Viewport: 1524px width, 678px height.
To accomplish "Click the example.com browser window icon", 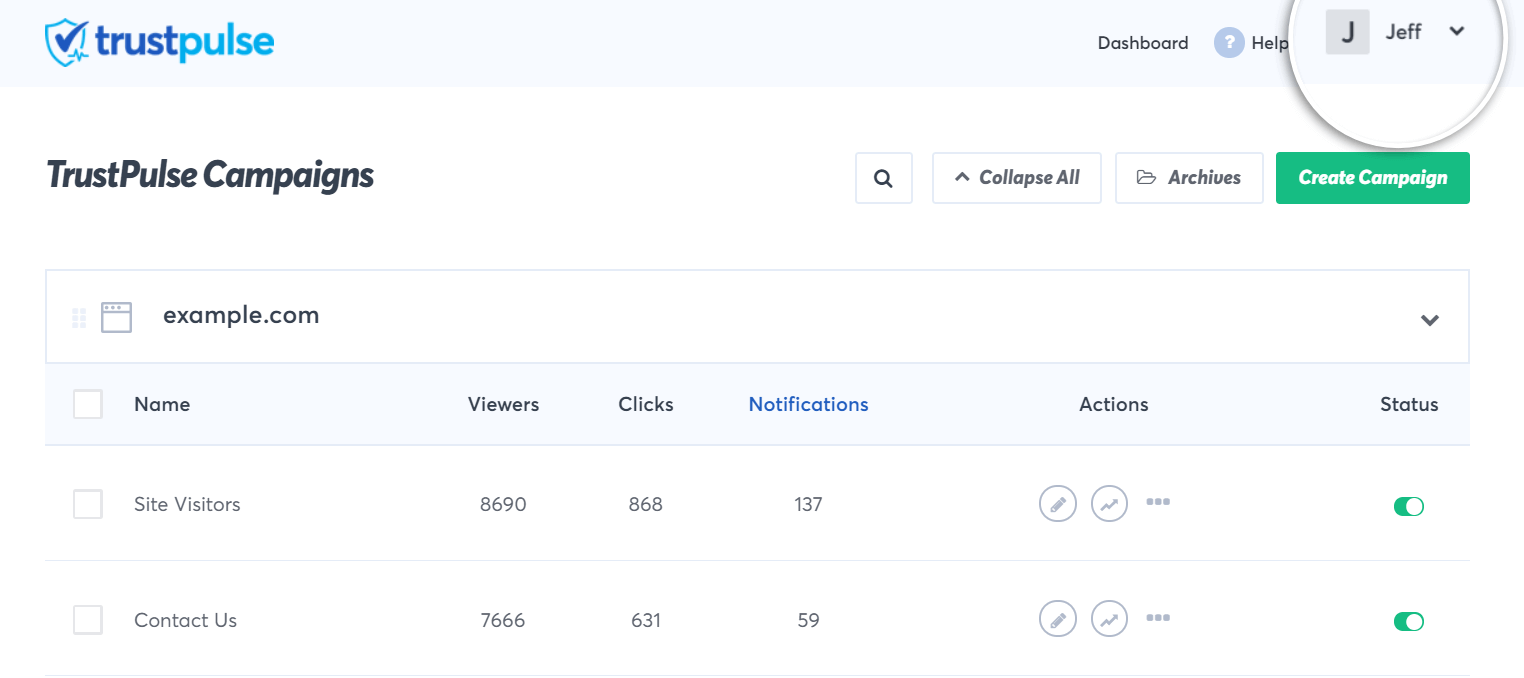I will (116, 318).
